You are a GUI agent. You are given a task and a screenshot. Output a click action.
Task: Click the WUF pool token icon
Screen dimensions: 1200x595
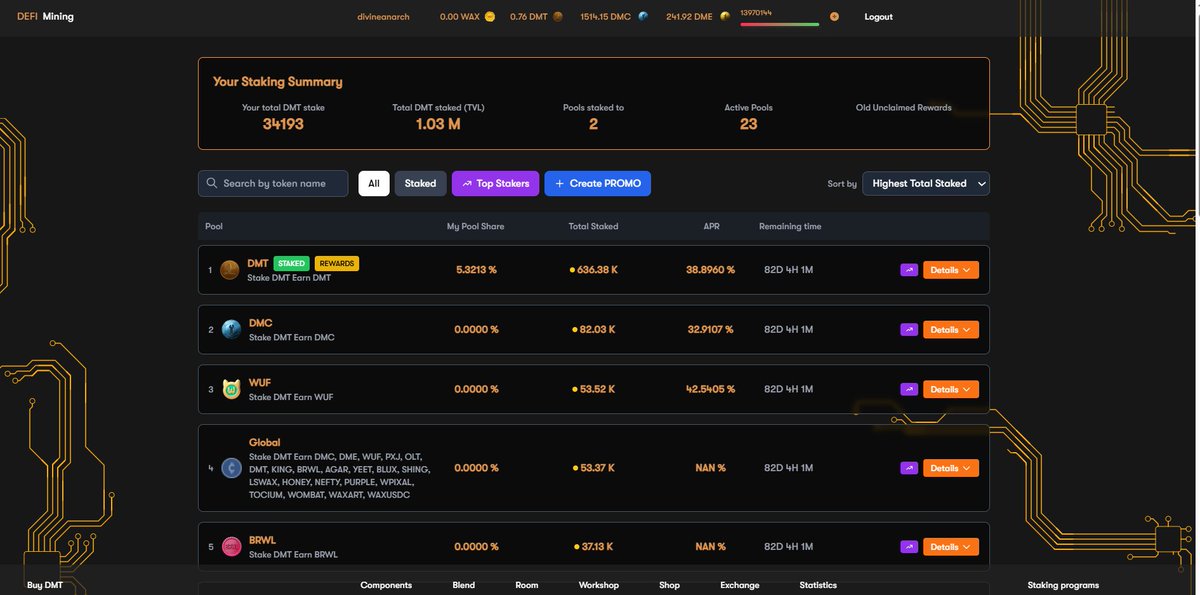click(229, 388)
